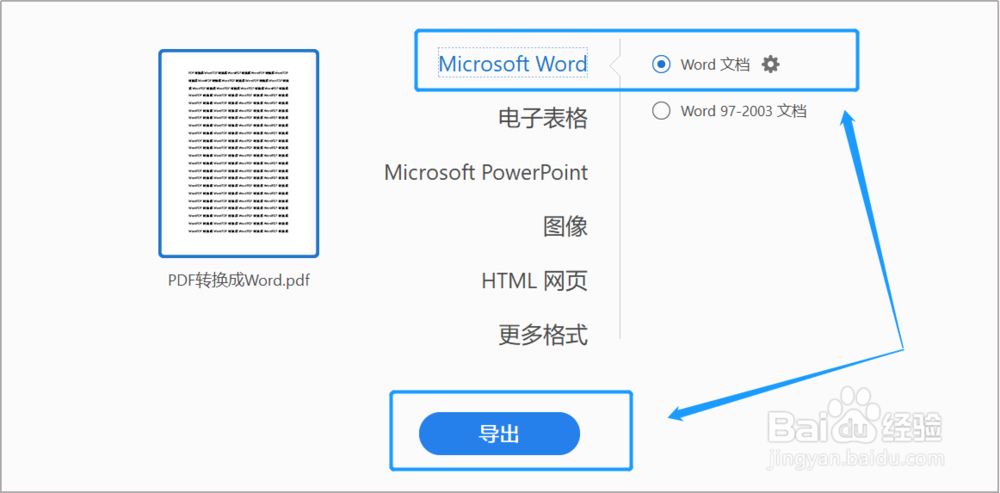This screenshot has width=1000, height=493.
Task: Choose Word 97-2003 文档 radio option
Action: pos(661,111)
